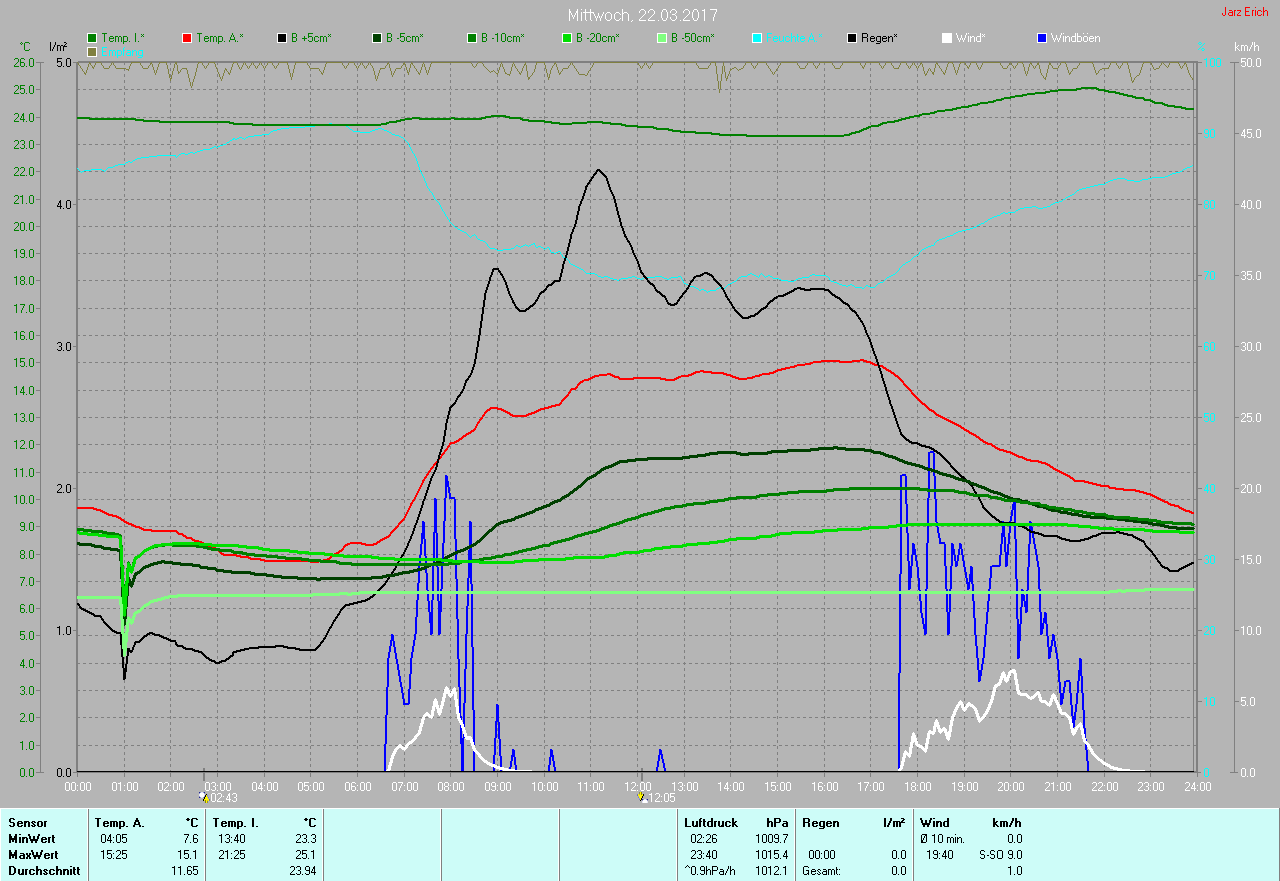Click the marker icon at 02:43
Screen dimensions: 1280x881
[x=204, y=798]
